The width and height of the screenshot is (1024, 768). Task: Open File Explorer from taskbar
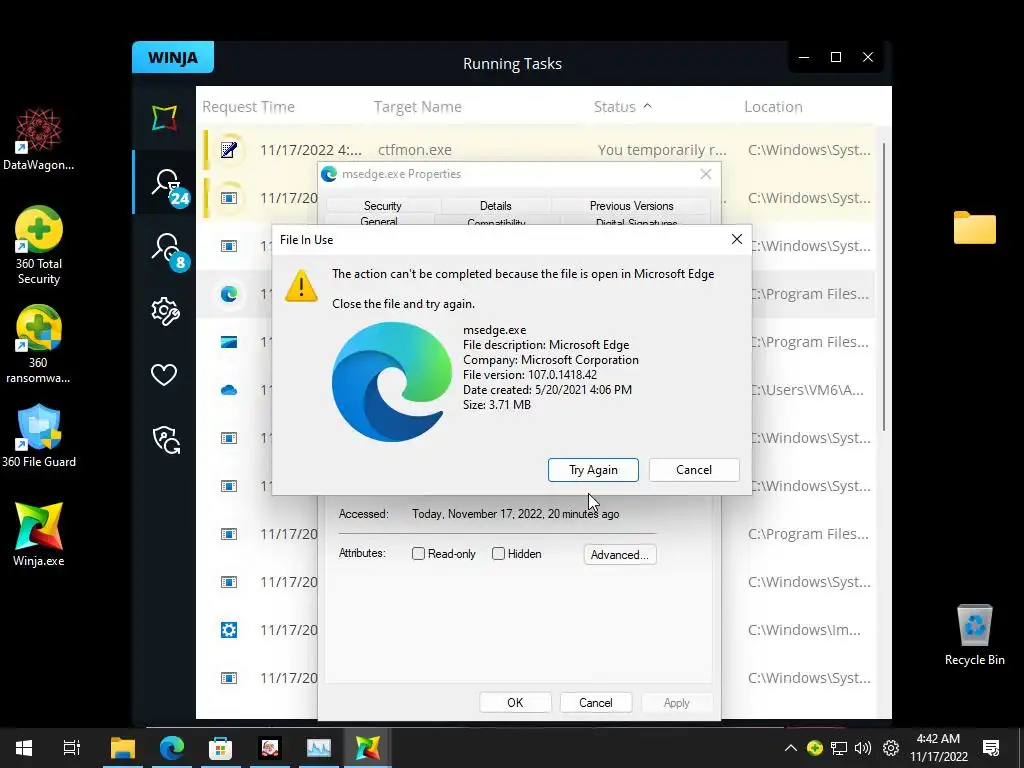point(123,748)
